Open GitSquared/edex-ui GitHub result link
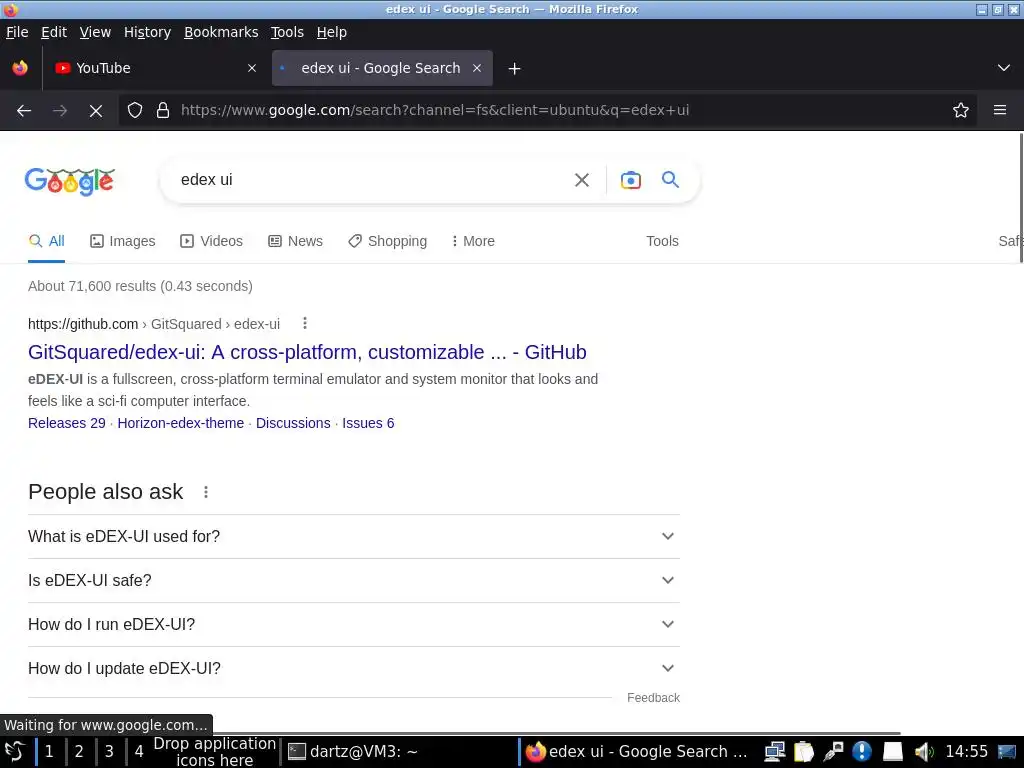Screen dimensions: 1024x768 click(x=307, y=352)
